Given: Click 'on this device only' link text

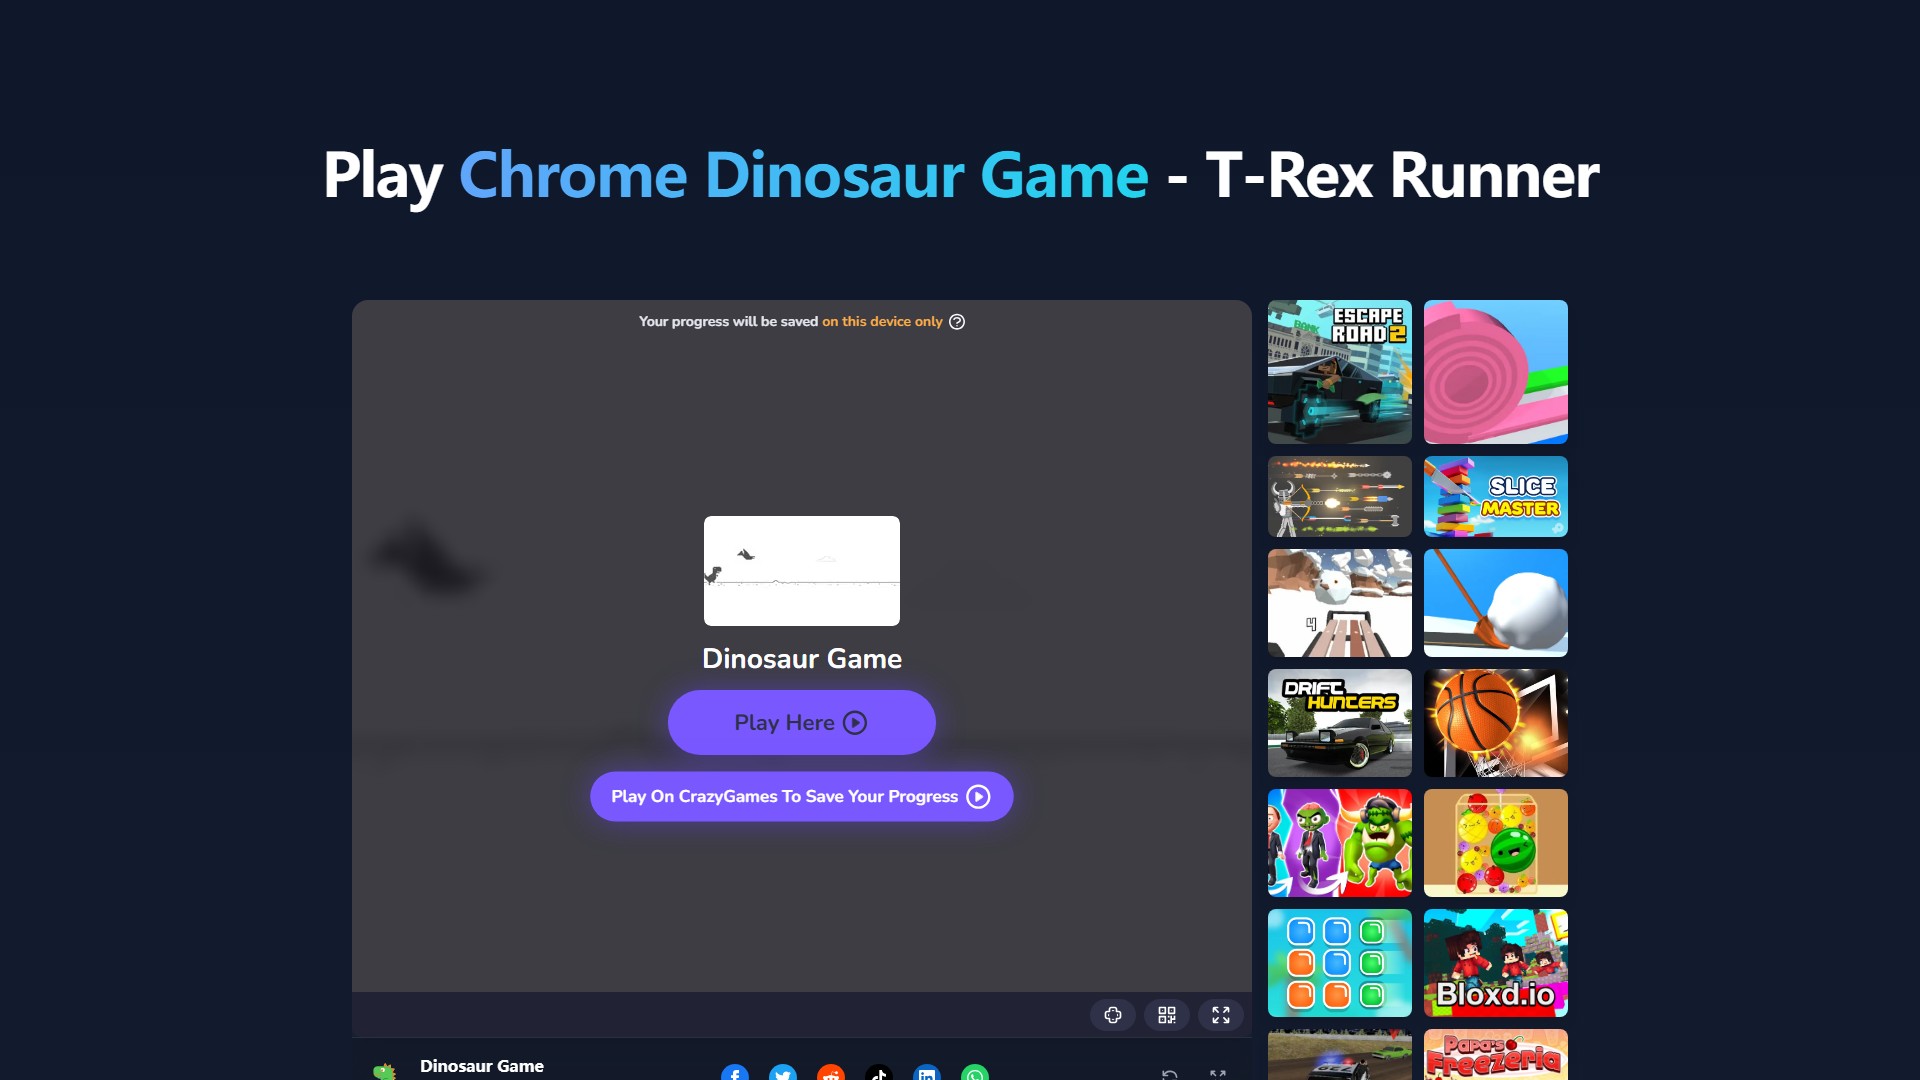Looking at the screenshot, I should 882,322.
